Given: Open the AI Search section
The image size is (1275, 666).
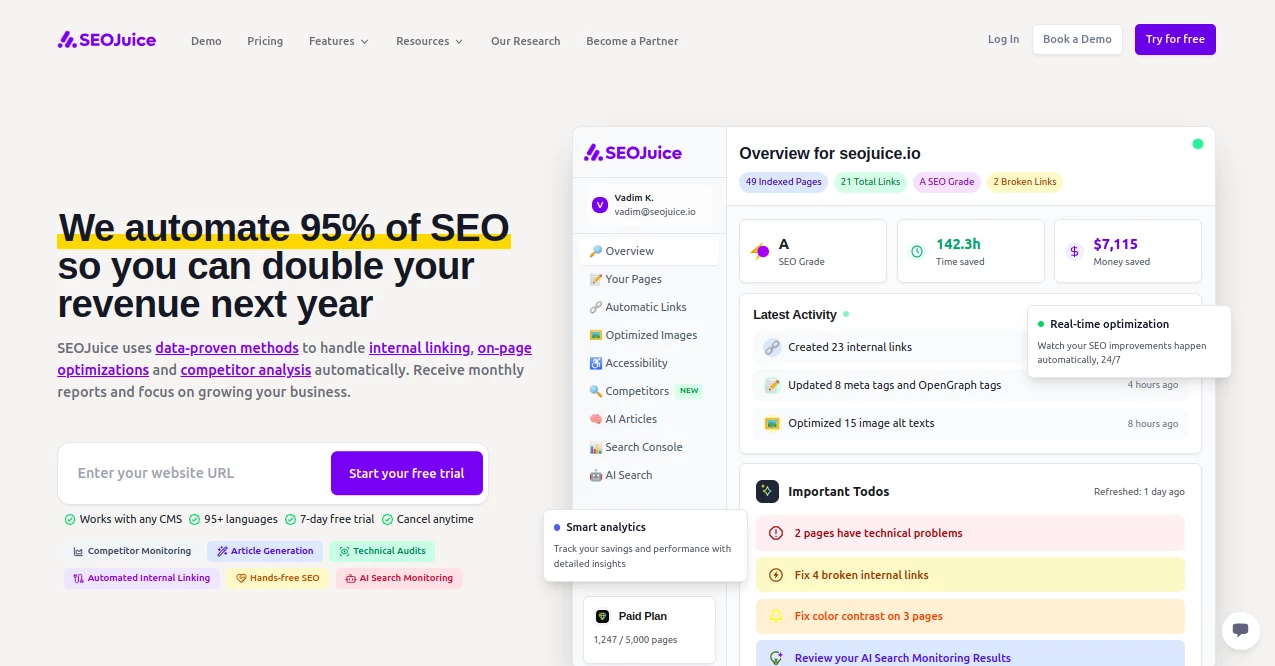Looking at the screenshot, I should [628, 474].
